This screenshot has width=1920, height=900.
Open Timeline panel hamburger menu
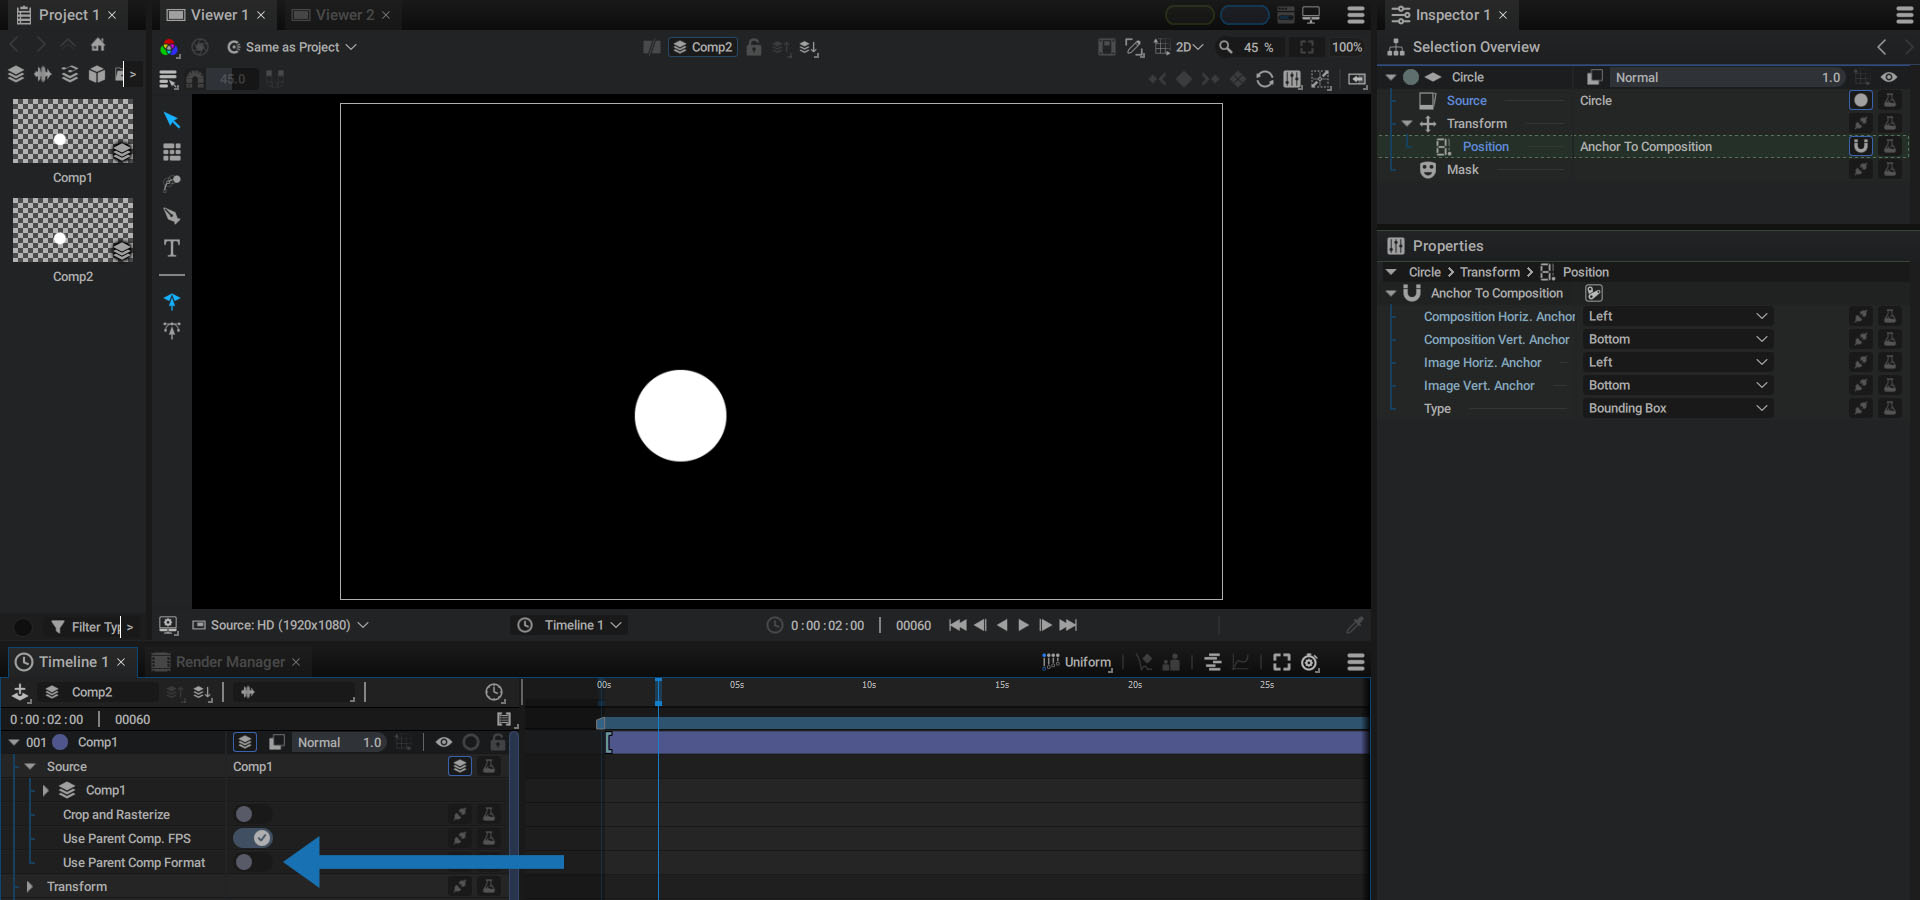[x=1356, y=662]
